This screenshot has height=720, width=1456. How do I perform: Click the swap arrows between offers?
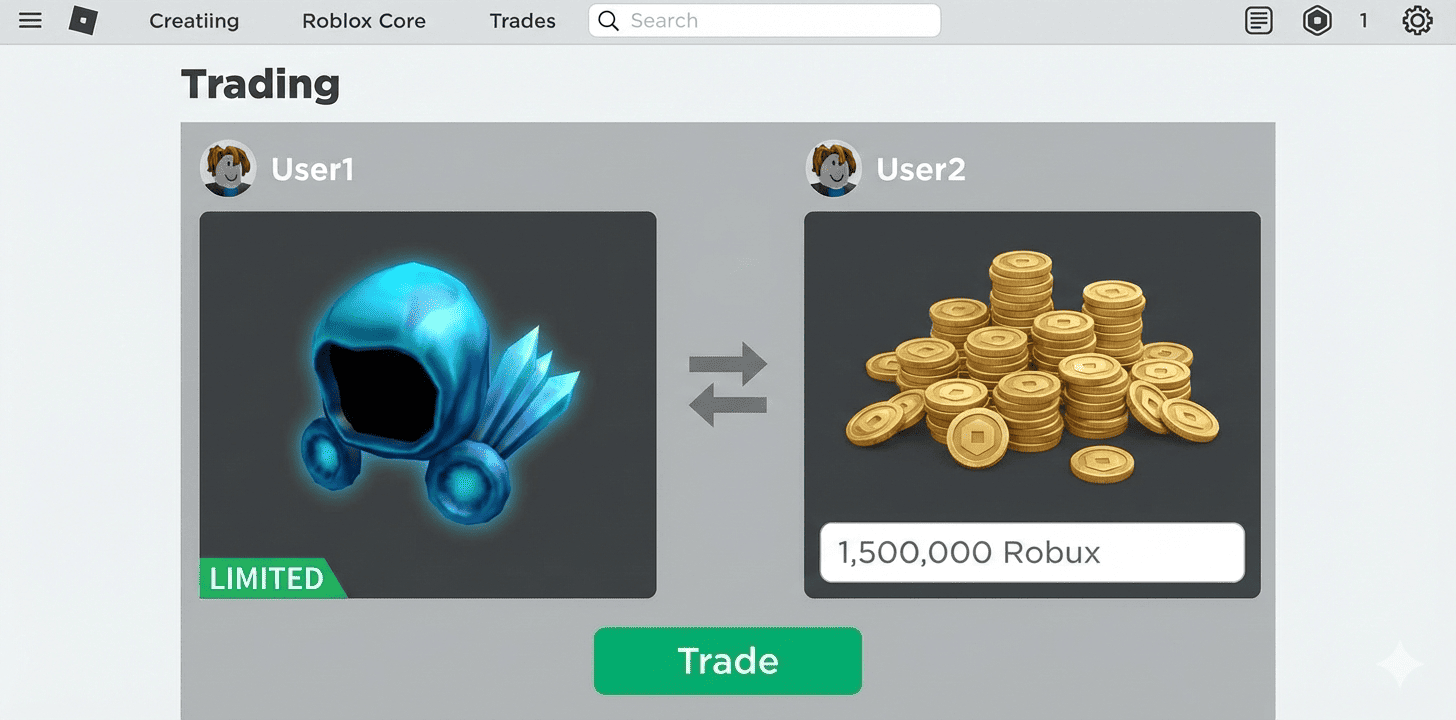point(728,384)
